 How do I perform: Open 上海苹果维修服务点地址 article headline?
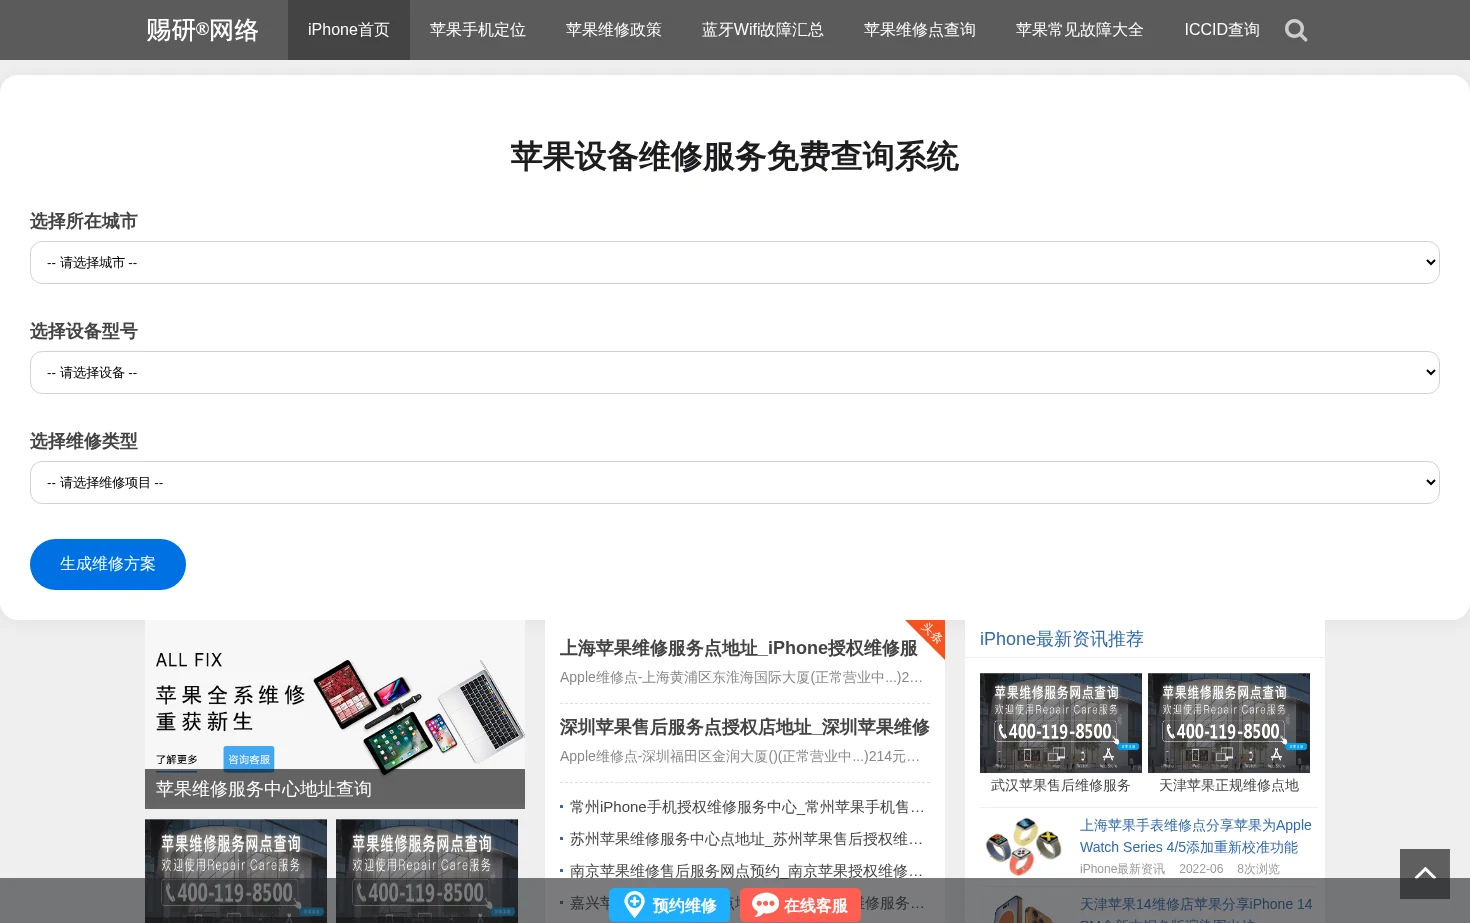[739, 648]
